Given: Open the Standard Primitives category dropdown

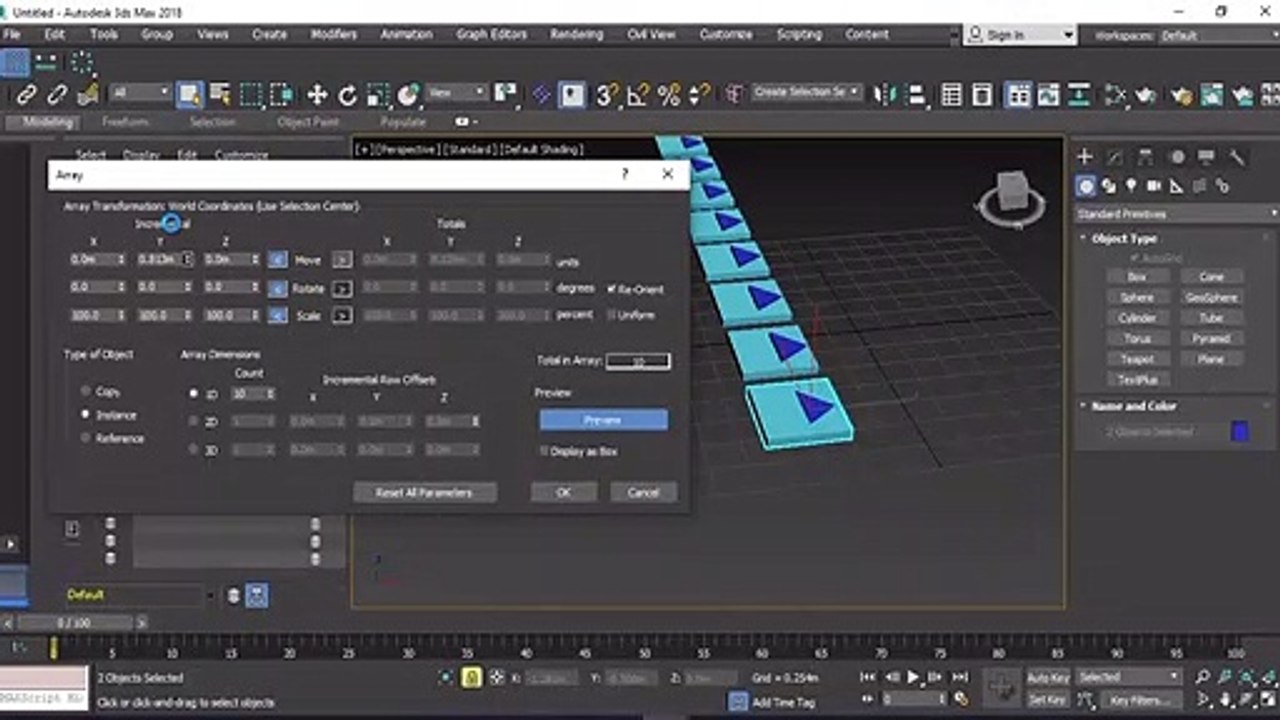Looking at the screenshot, I should click(1176, 214).
